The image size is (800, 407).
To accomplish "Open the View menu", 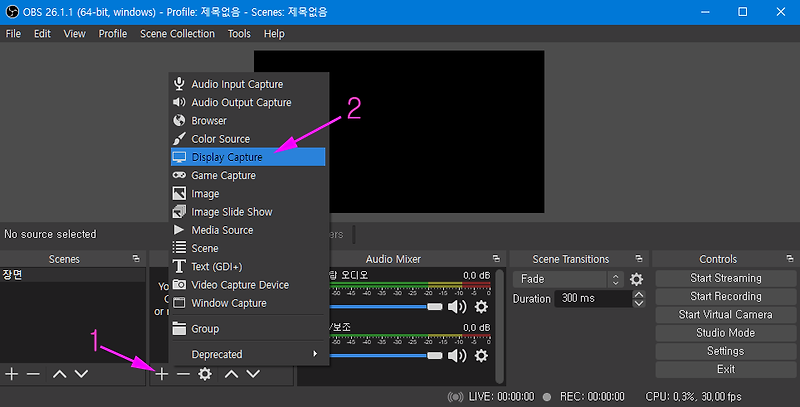I will coord(74,34).
